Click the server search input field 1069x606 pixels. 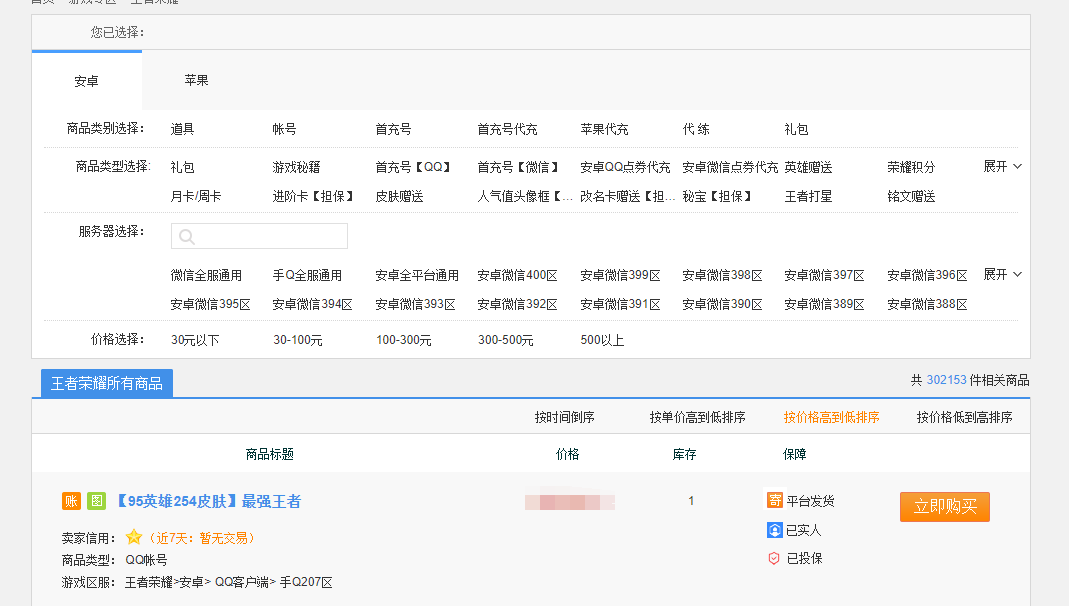259,236
